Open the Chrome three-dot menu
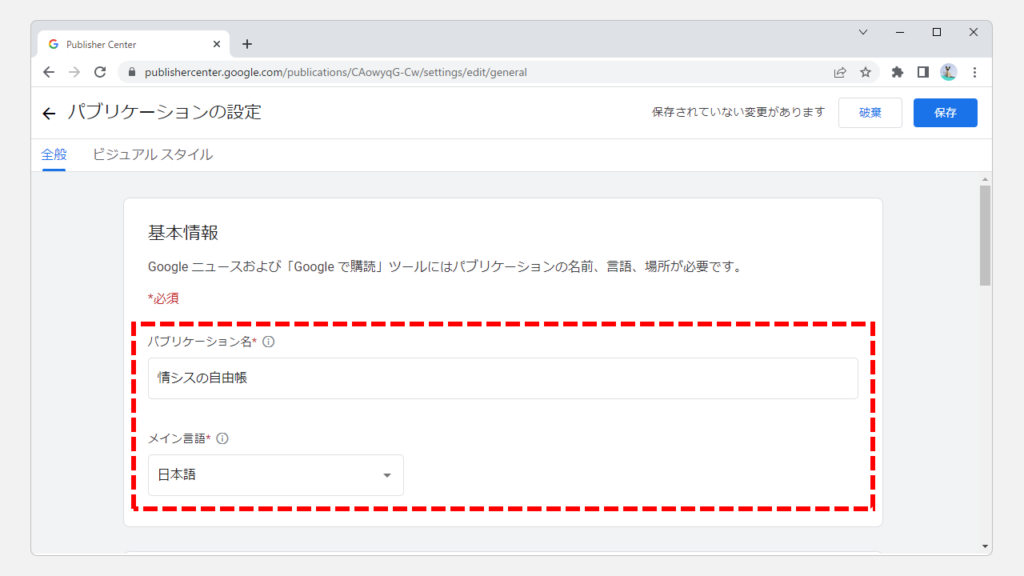Screen dimensions: 1024x576 point(974,72)
